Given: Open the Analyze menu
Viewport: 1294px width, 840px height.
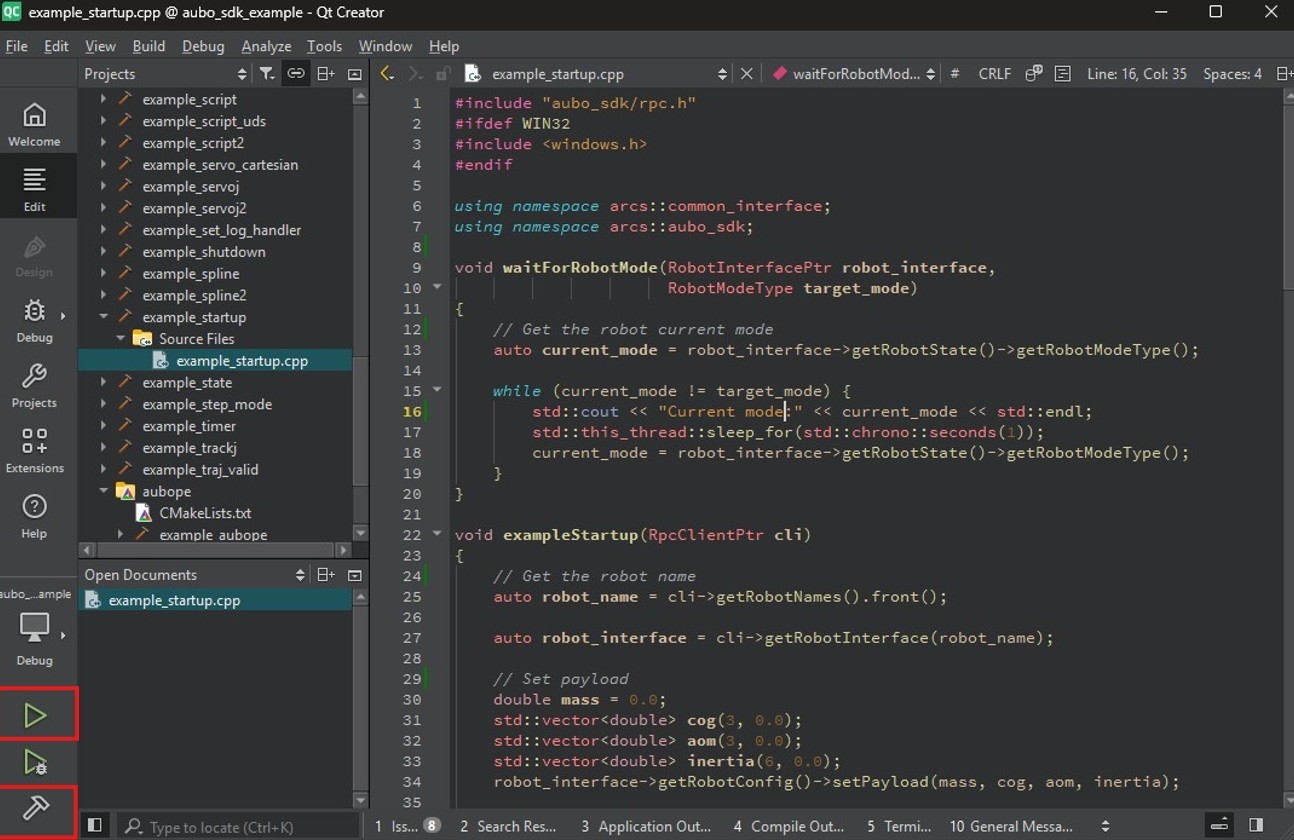Looking at the screenshot, I should [x=266, y=46].
